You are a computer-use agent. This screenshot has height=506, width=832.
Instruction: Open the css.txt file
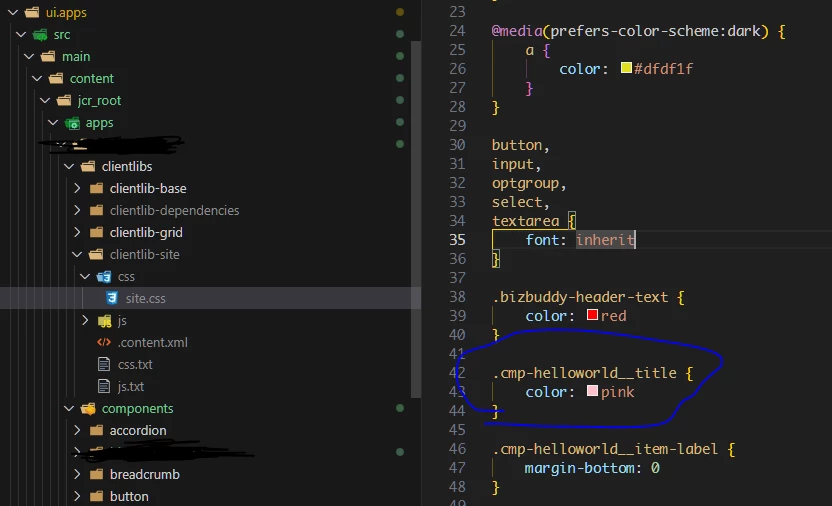[x=135, y=364]
